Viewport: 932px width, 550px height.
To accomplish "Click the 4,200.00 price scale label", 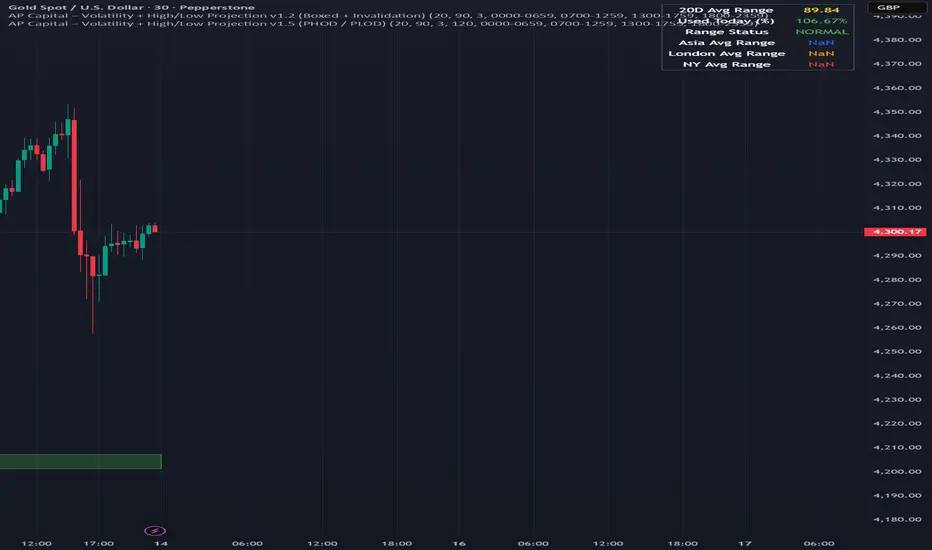I will point(897,471).
